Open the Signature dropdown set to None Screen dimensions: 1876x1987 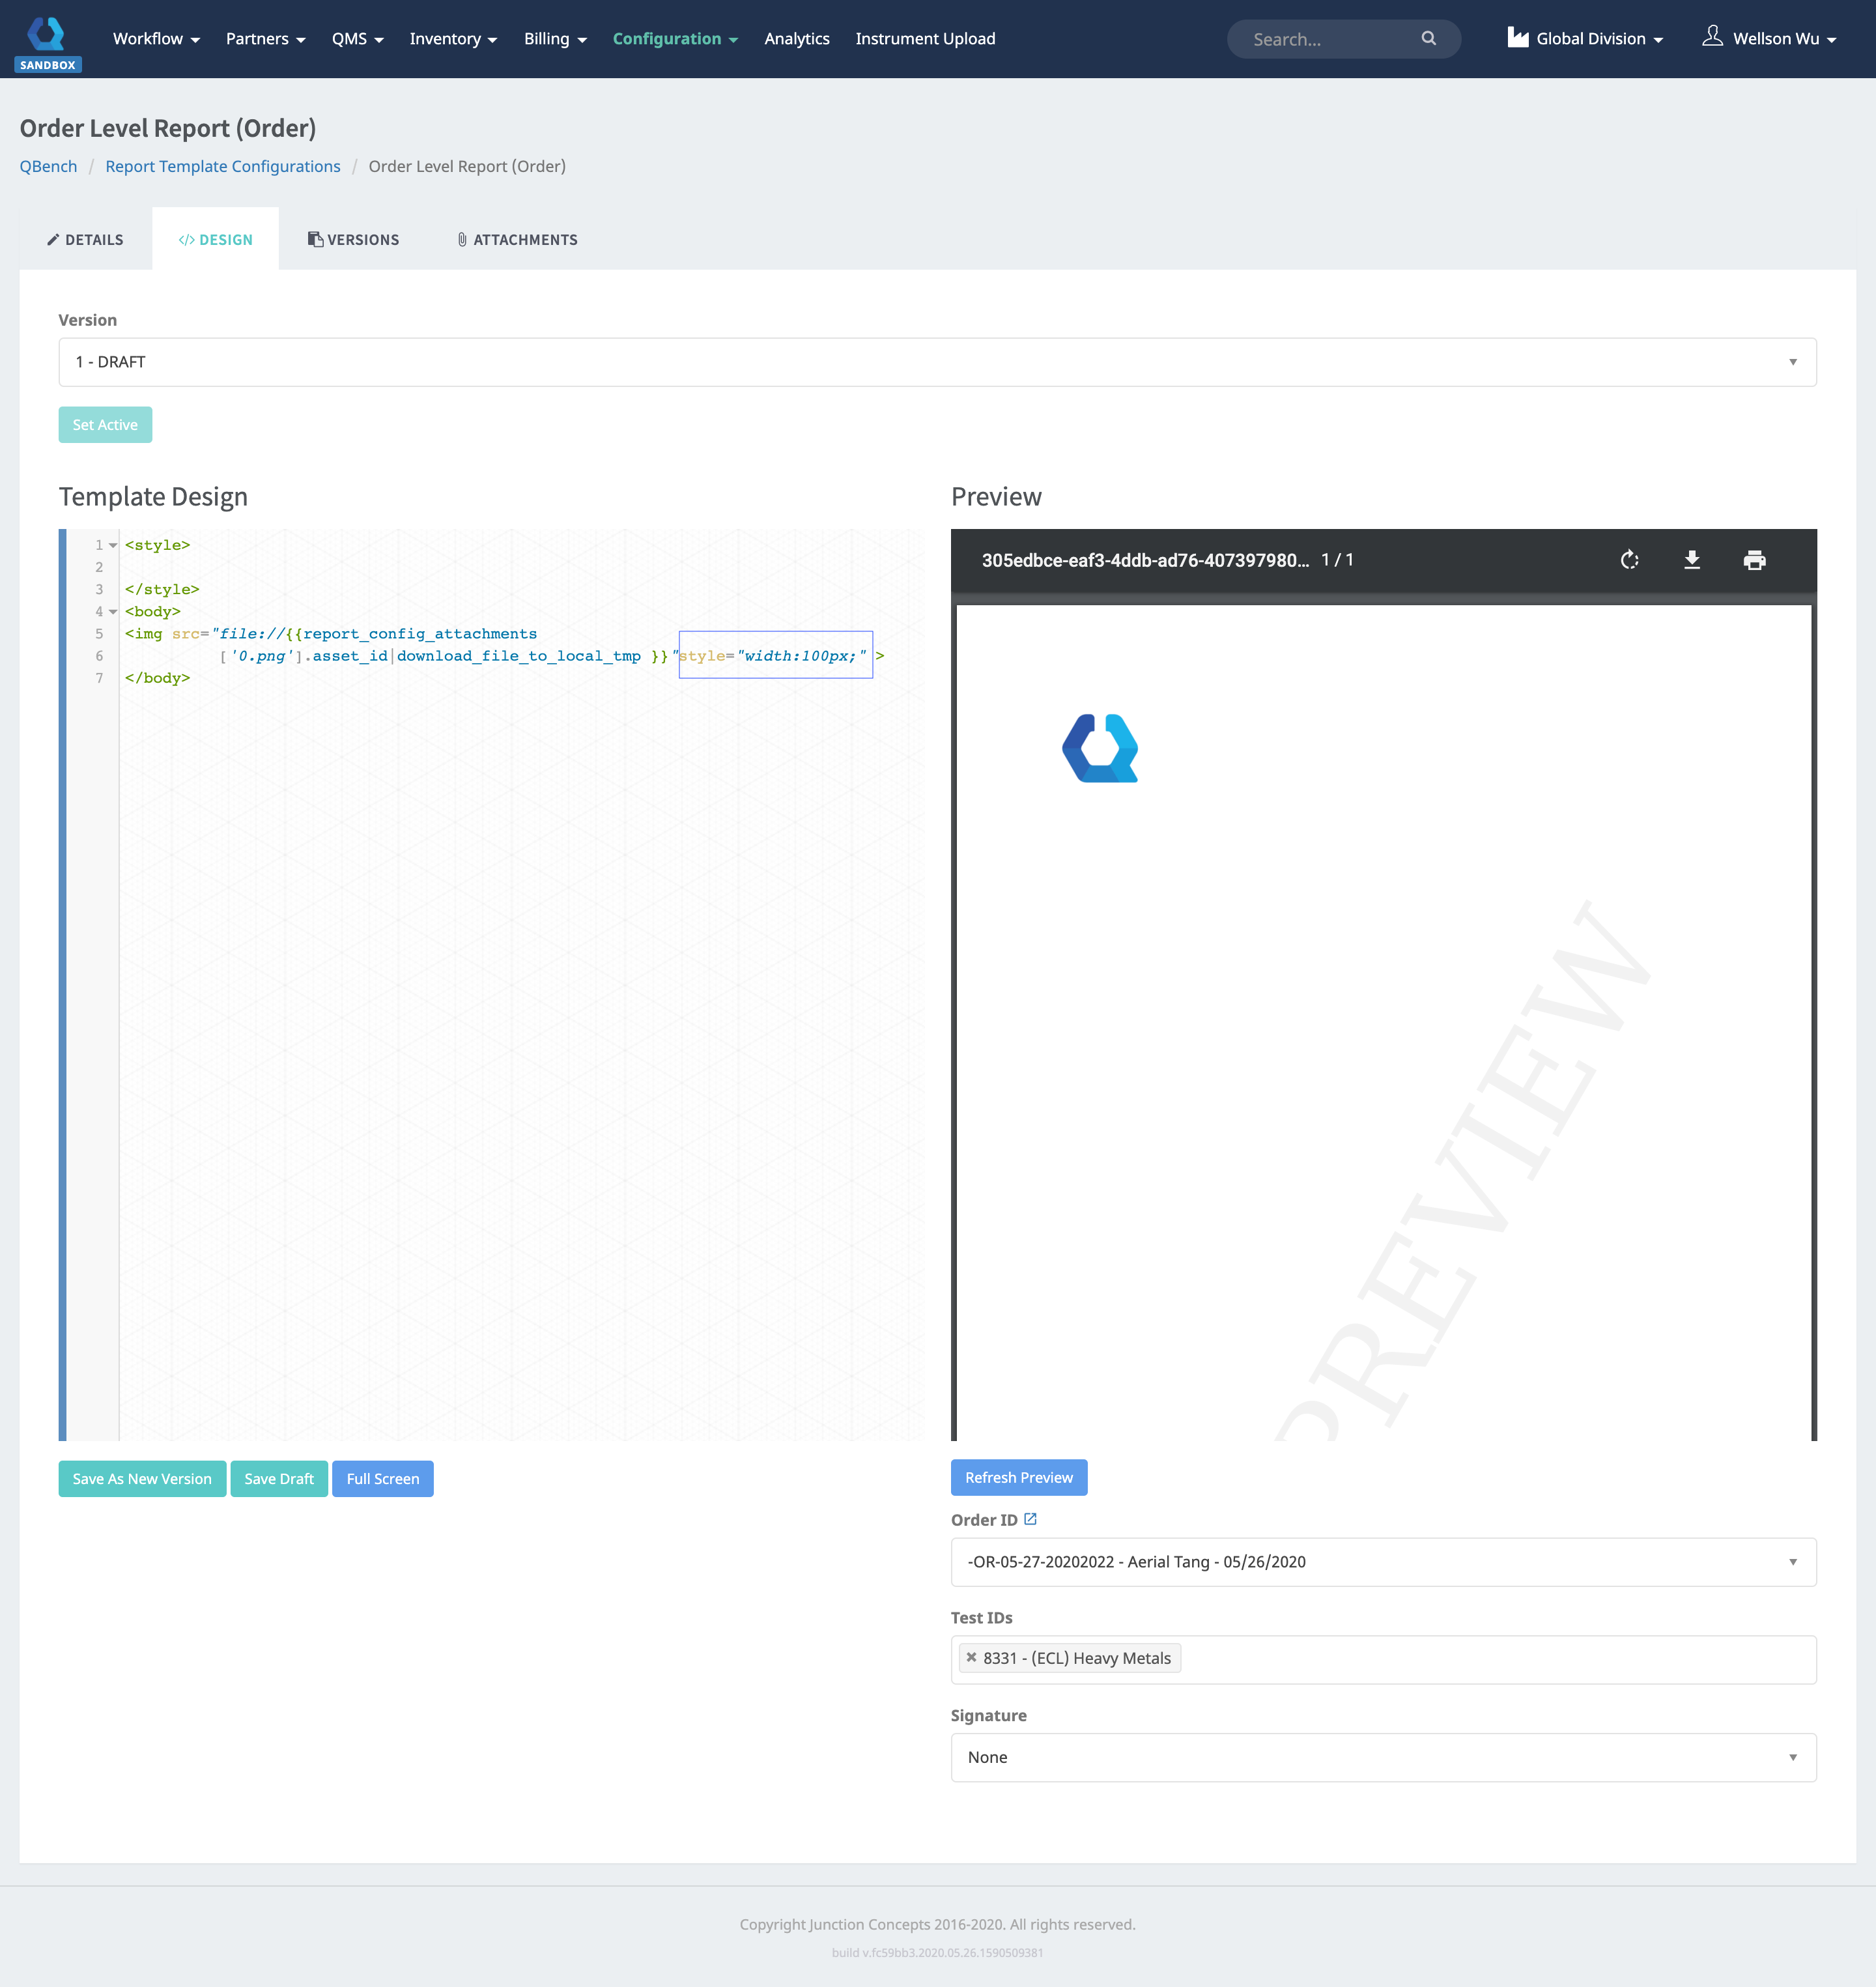click(x=1383, y=1757)
